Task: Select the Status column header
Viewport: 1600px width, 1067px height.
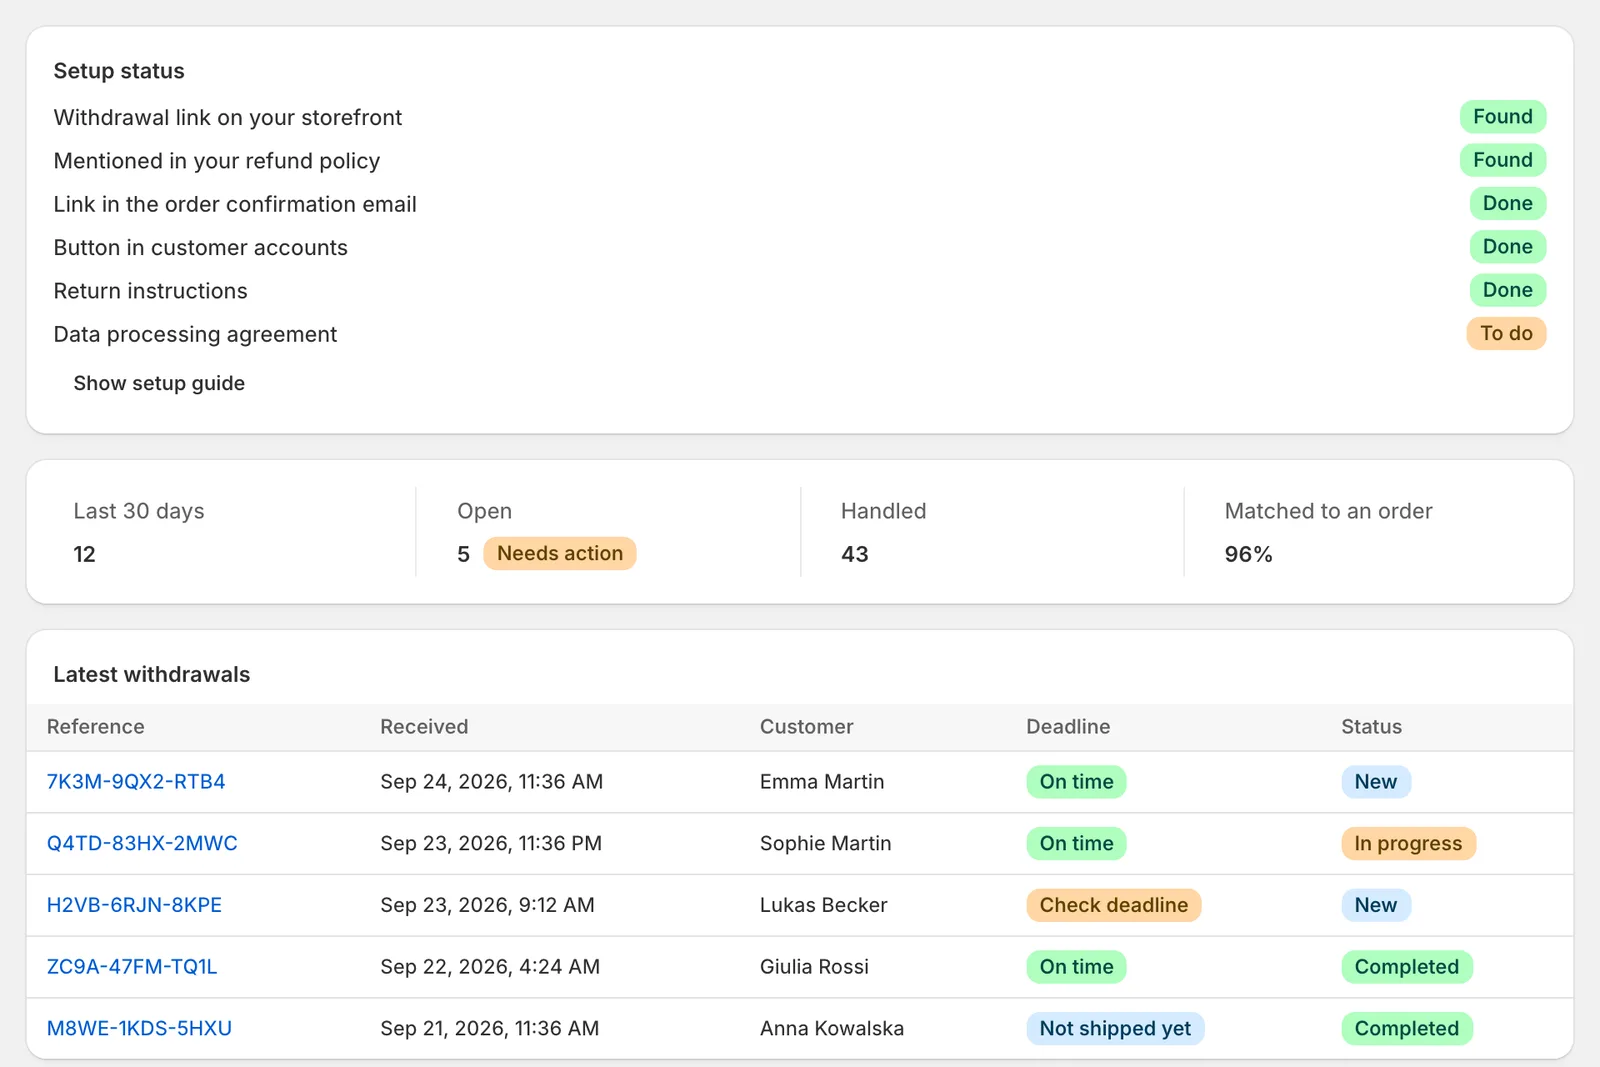Action: tap(1371, 727)
